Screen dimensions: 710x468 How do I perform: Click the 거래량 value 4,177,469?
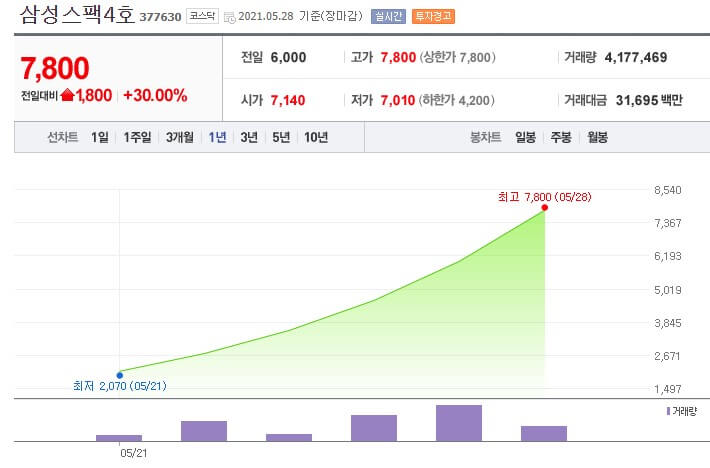pos(636,57)
